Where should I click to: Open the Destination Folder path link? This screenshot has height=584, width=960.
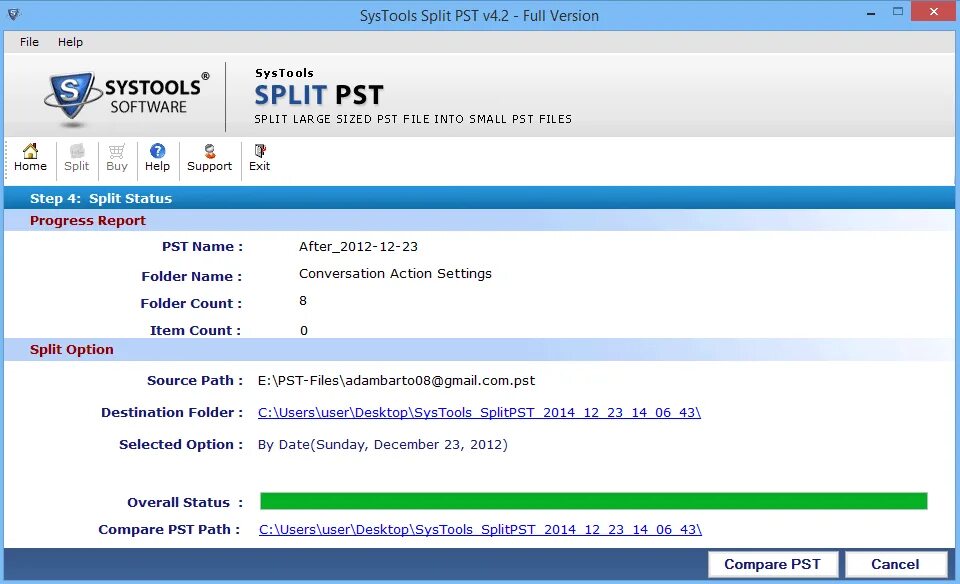pos(479,413)
